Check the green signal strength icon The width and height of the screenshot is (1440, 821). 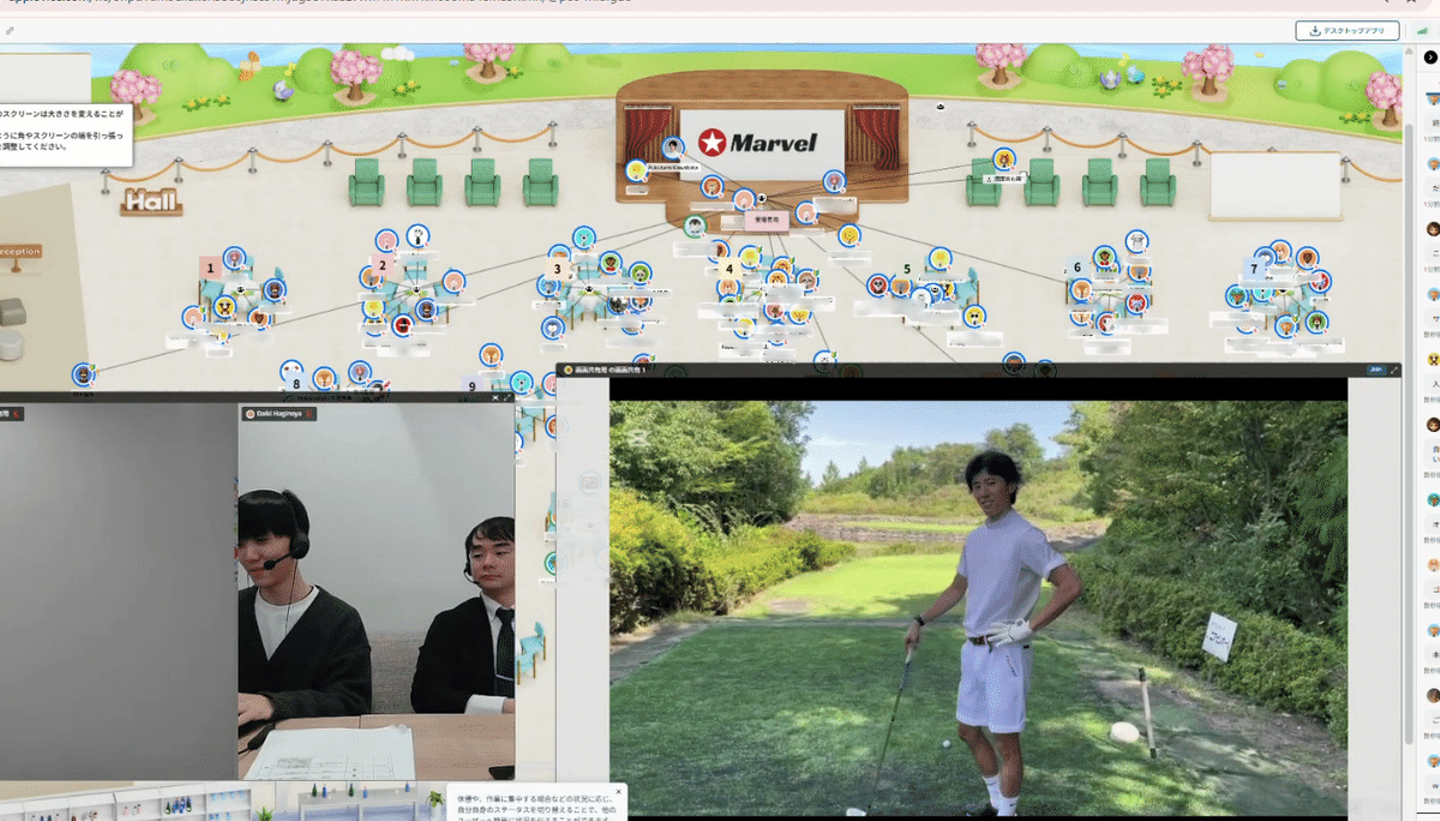click(1422, 31)
